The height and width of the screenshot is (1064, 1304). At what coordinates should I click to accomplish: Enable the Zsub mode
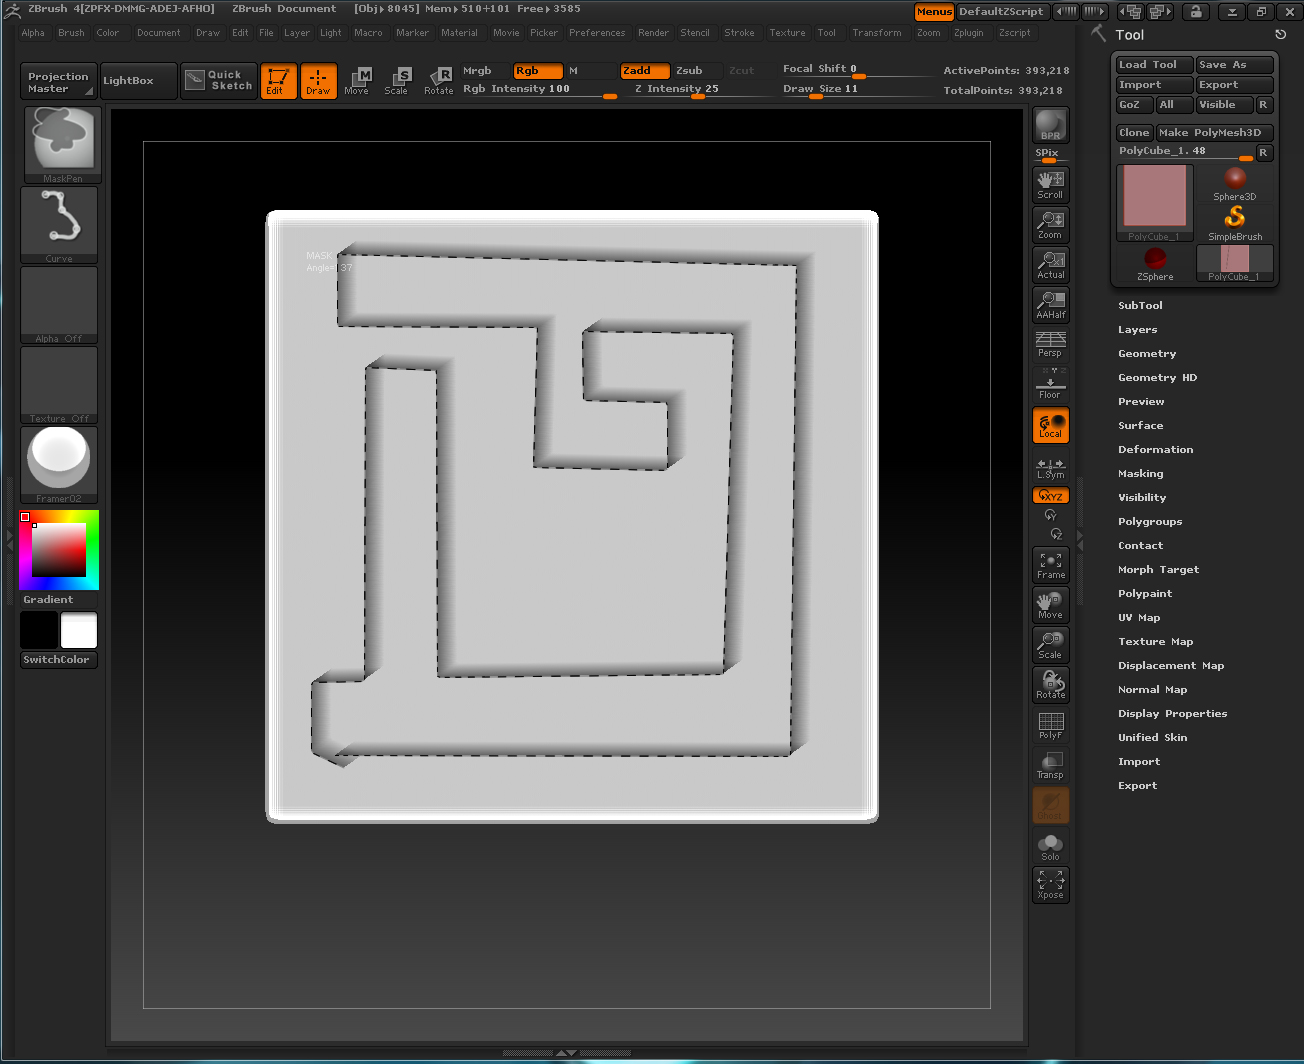pos(696,71)
